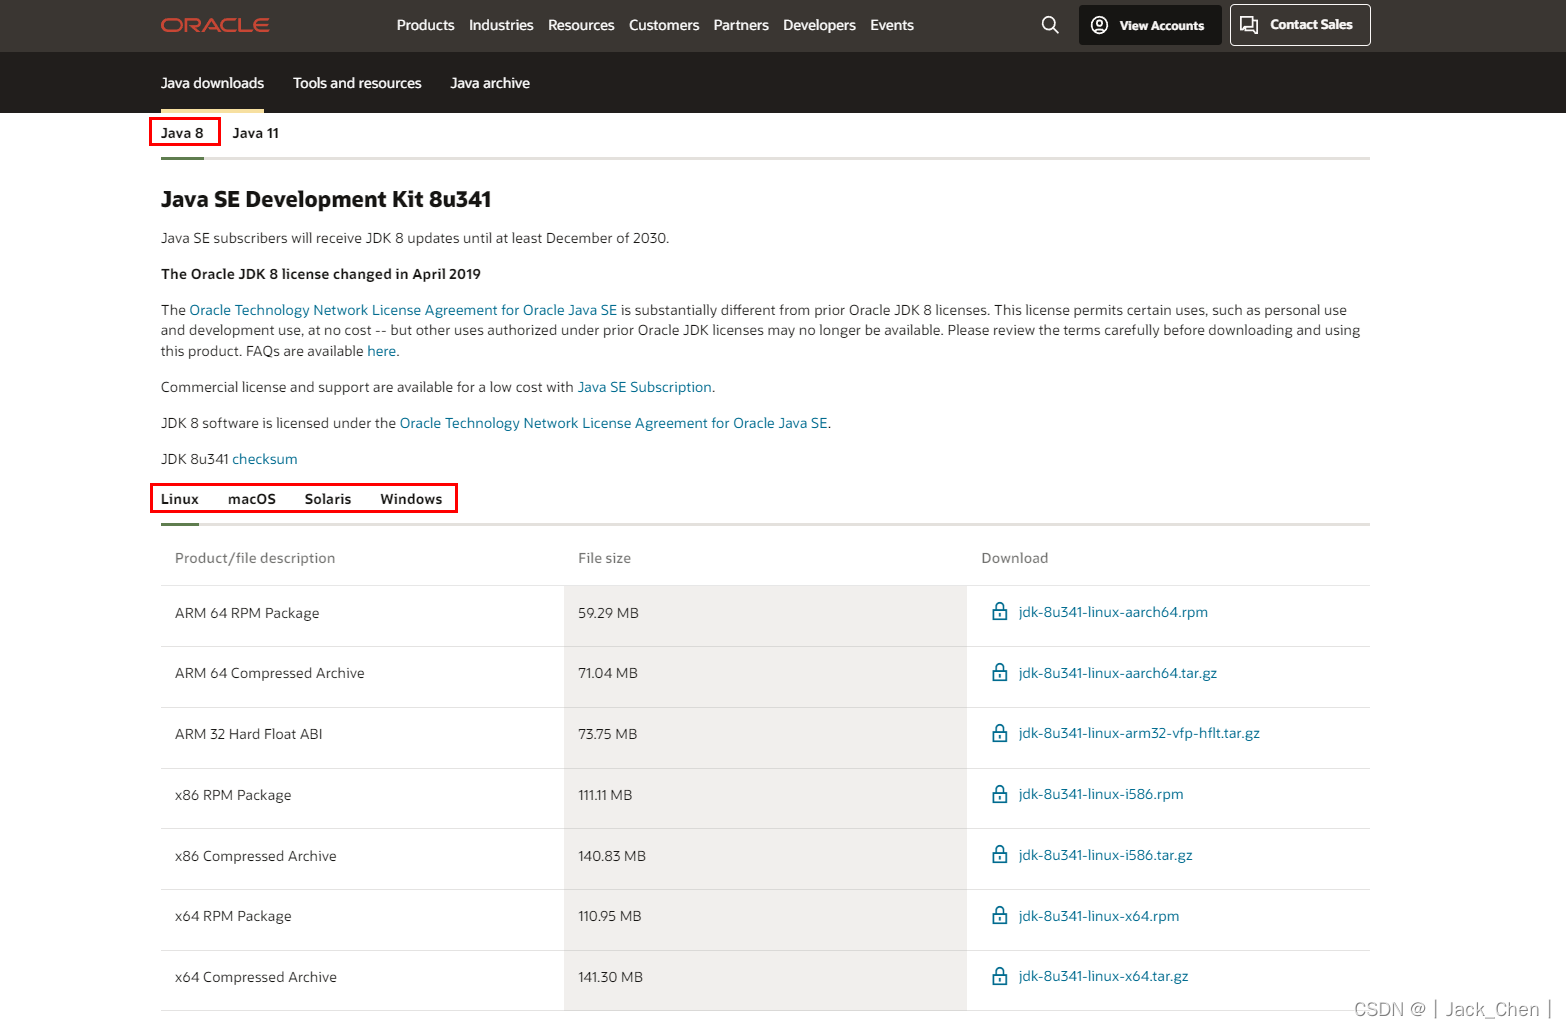Switch to Tools and resources tab
The height and width of the screenshot is (1028, 1566).
point(357,83)
